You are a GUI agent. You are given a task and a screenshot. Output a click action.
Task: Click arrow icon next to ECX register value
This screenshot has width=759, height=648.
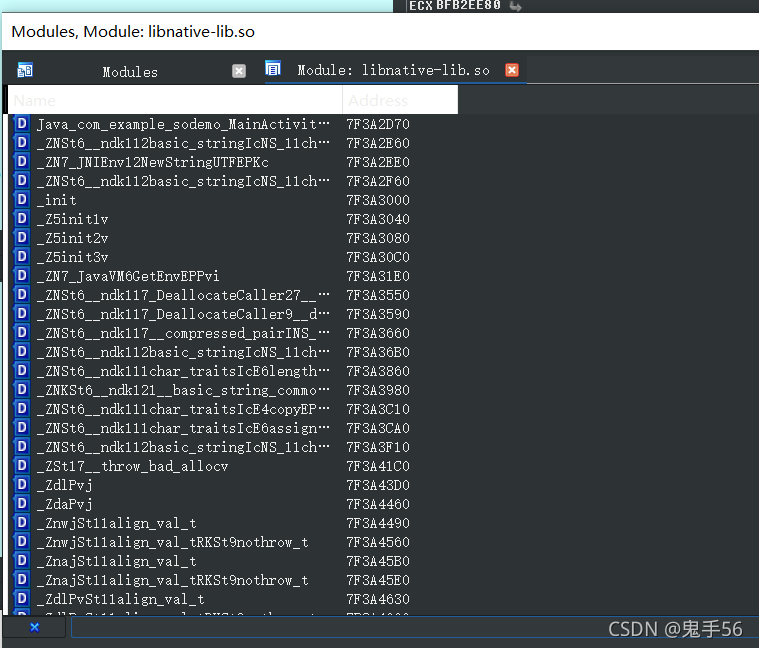click(516, 6)
